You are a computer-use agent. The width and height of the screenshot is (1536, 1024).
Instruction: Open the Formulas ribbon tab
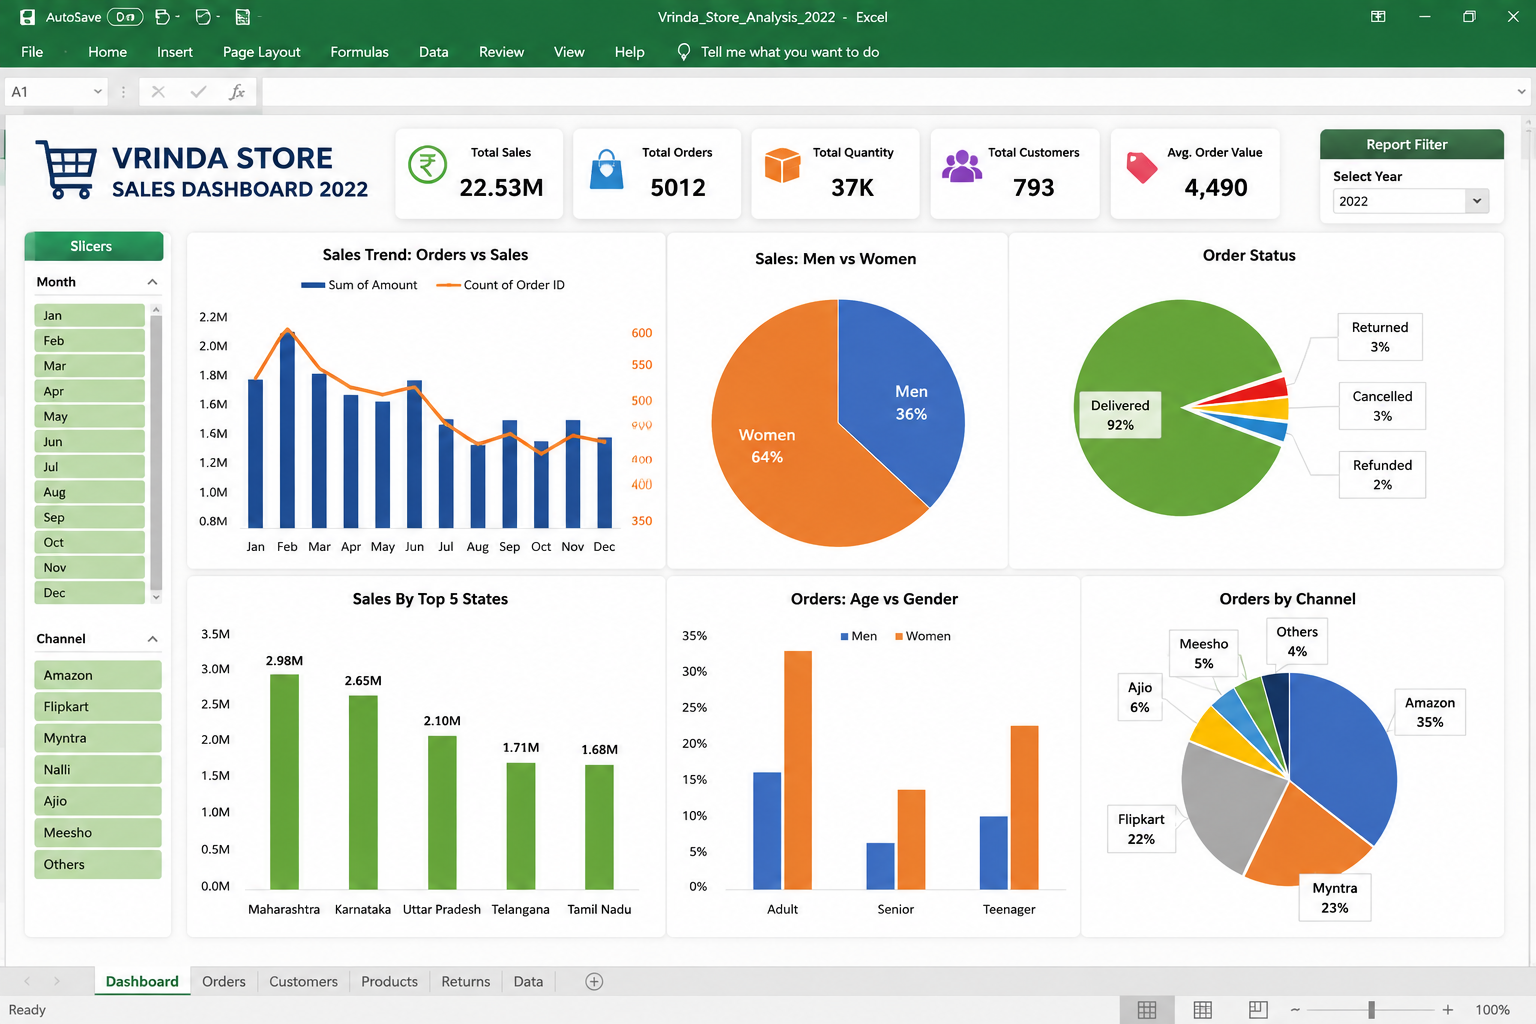[359, 52]
